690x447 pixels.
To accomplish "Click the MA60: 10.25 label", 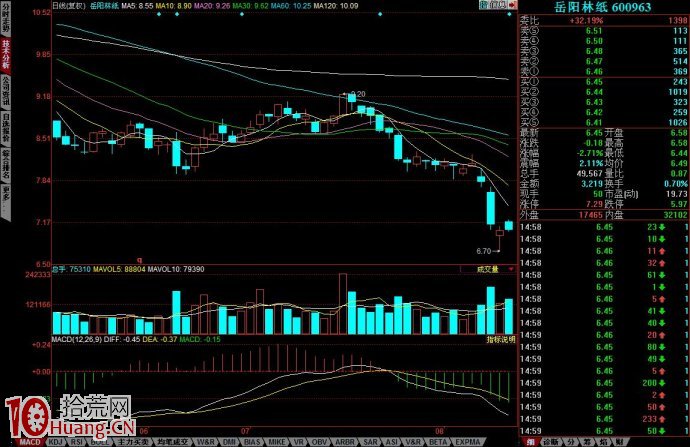I will point(292,6).
